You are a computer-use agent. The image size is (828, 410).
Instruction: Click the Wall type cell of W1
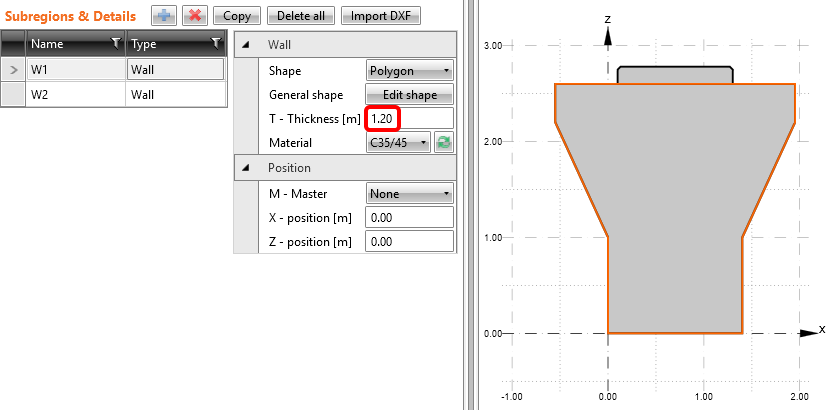point(175,70)
